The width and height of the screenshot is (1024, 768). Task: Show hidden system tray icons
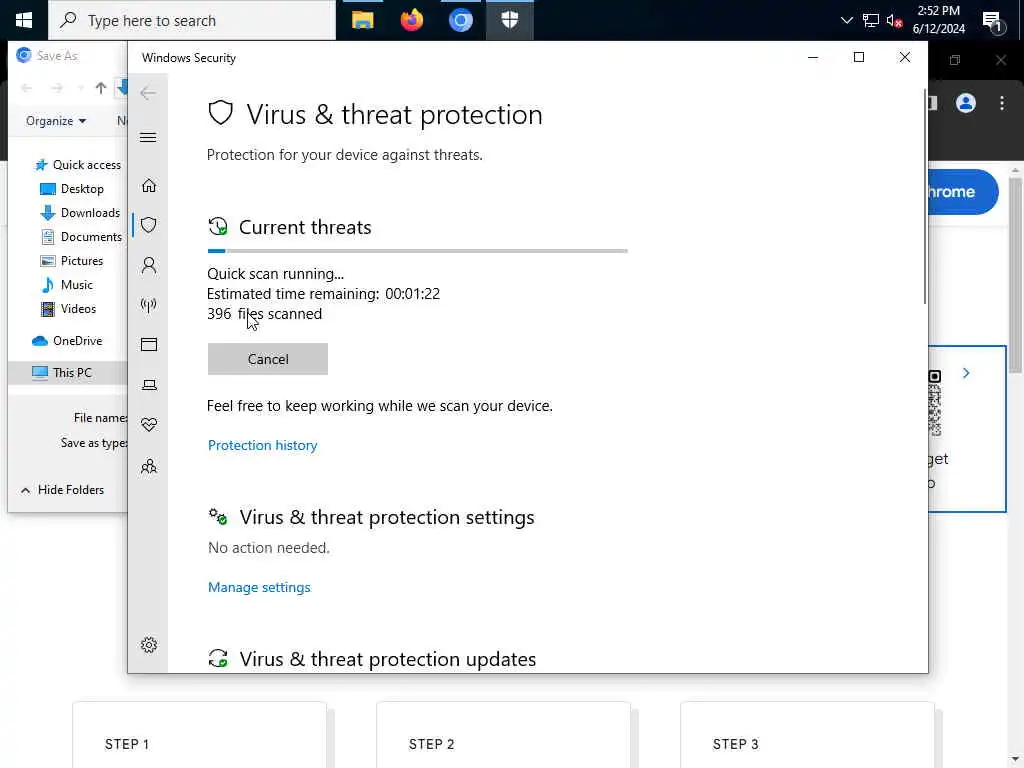coord(846,20)
